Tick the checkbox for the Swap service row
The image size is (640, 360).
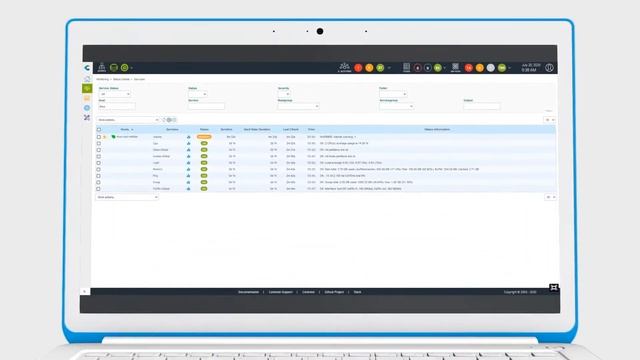coord(99,182)
